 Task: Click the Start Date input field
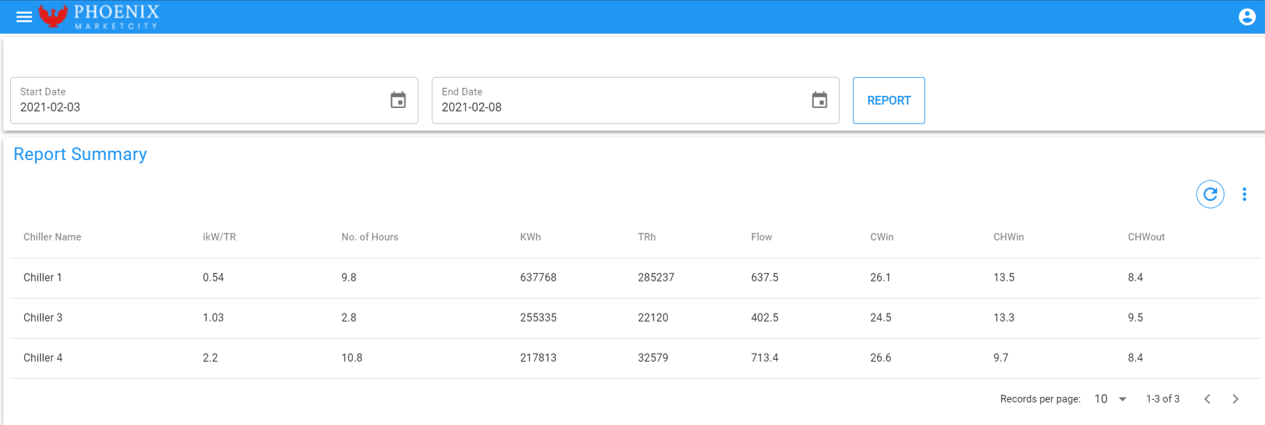(x=214, y=100)
